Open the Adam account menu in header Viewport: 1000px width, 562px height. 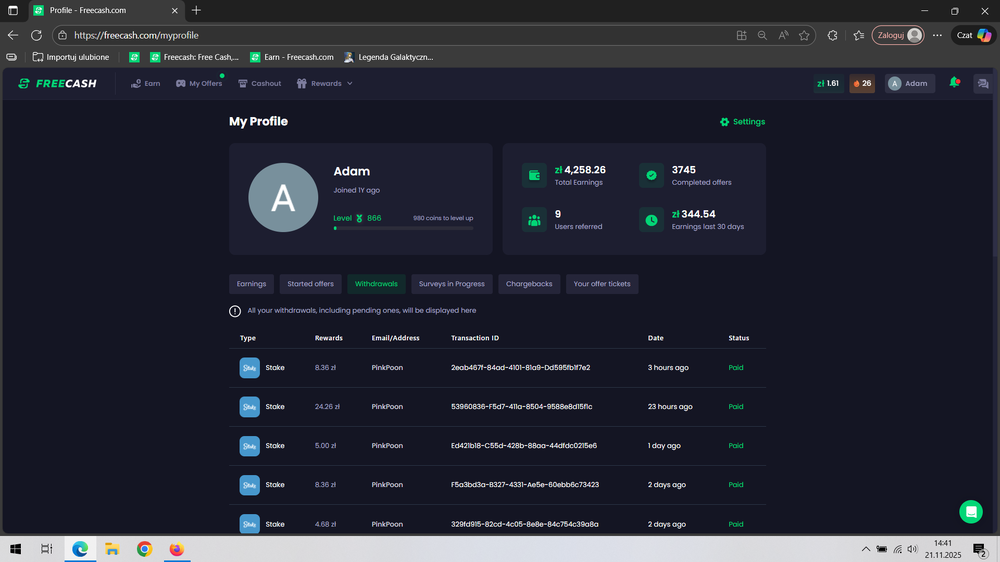(908, 84)
